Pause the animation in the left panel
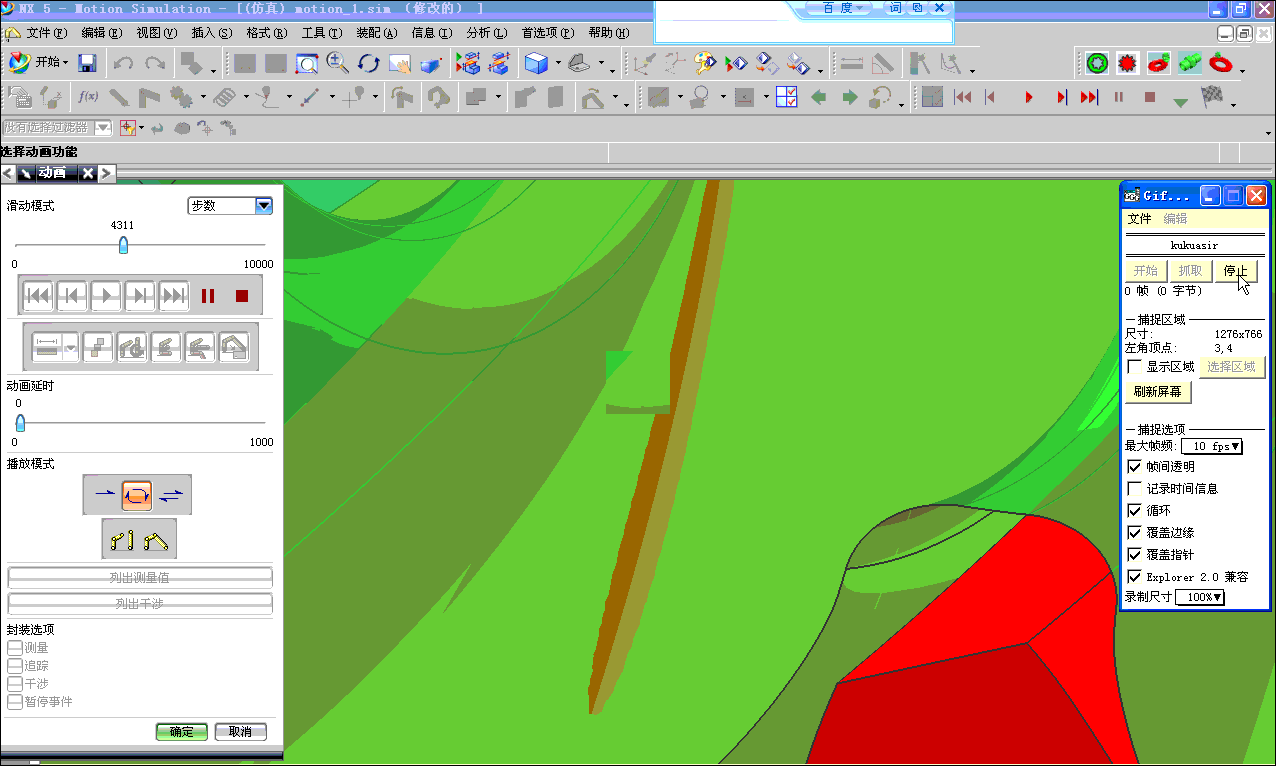 coord(208,296)
